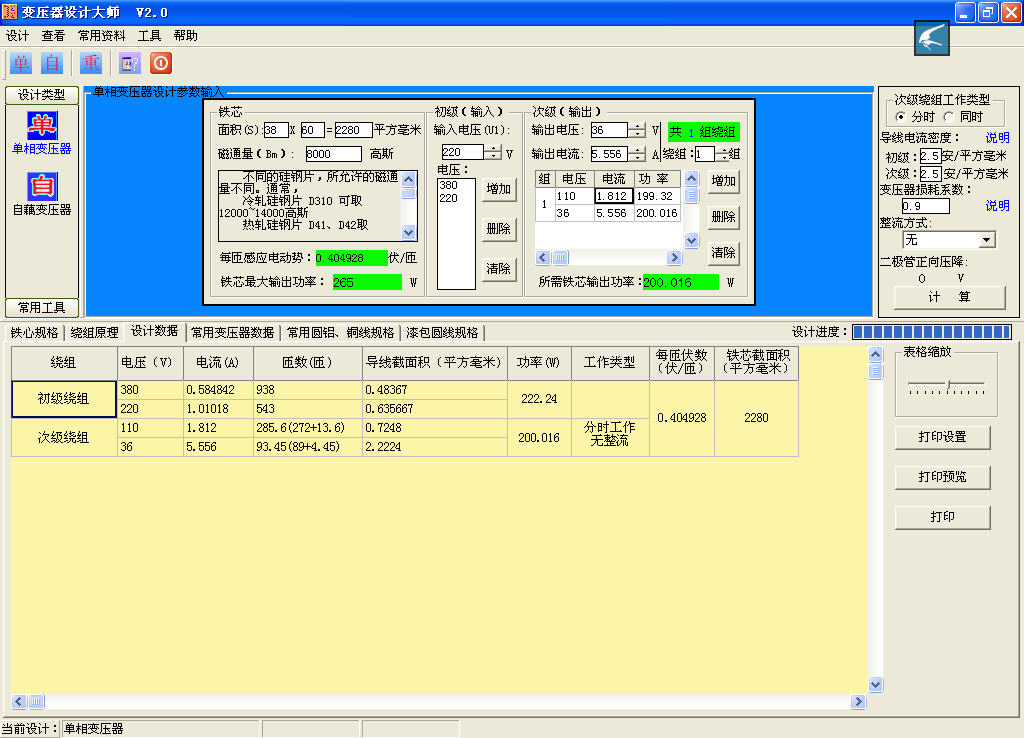
Task: Click the bird logo icon at top right
Action: (x=931, y=38)
